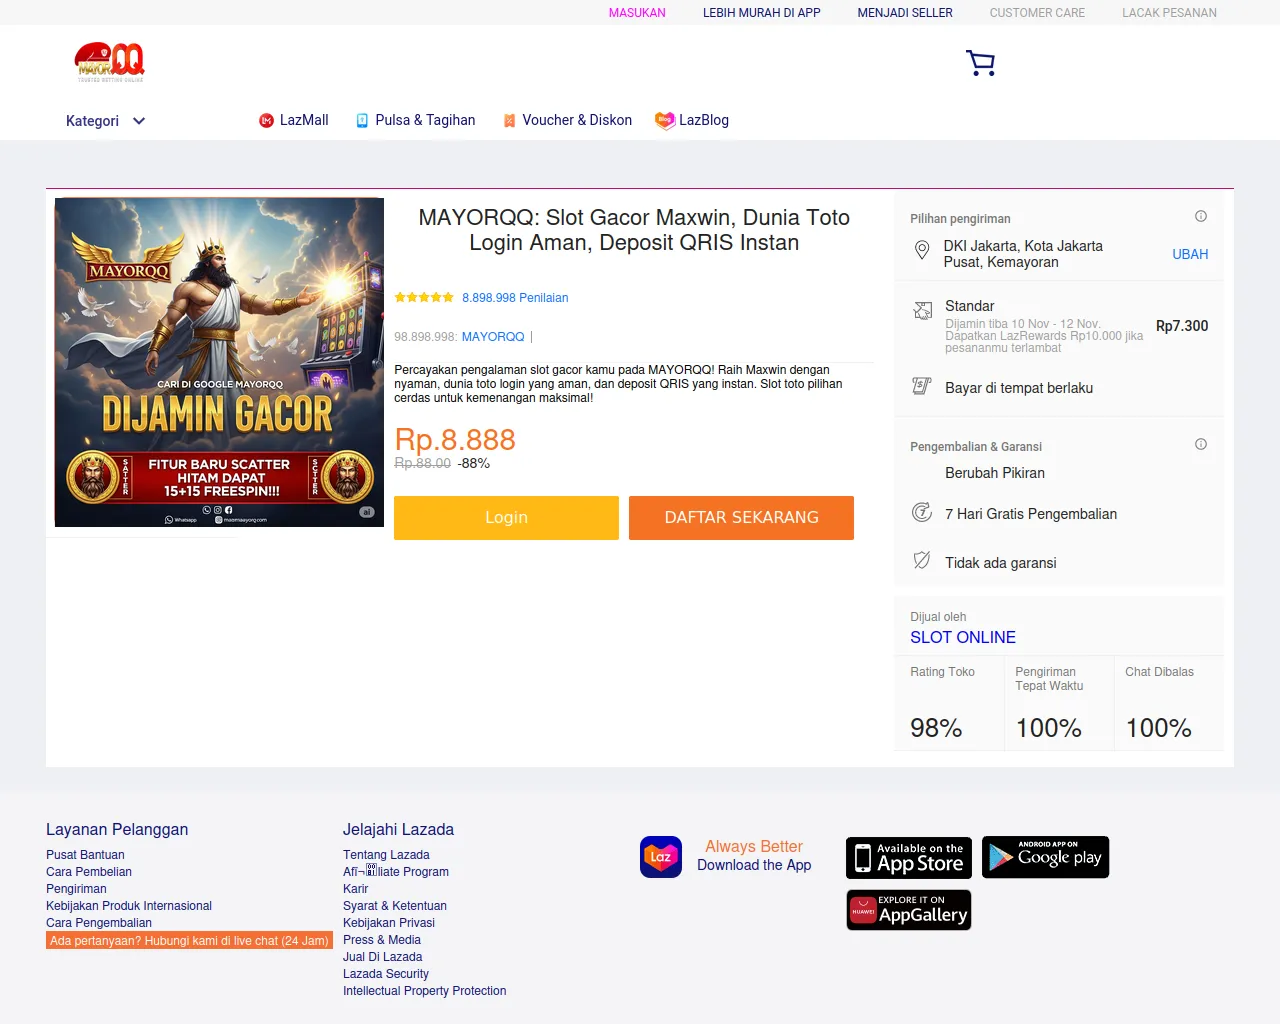Open LACAK PESANAN menu item
This screenshot has width=1280, height=1024.
click(1169, 13)
